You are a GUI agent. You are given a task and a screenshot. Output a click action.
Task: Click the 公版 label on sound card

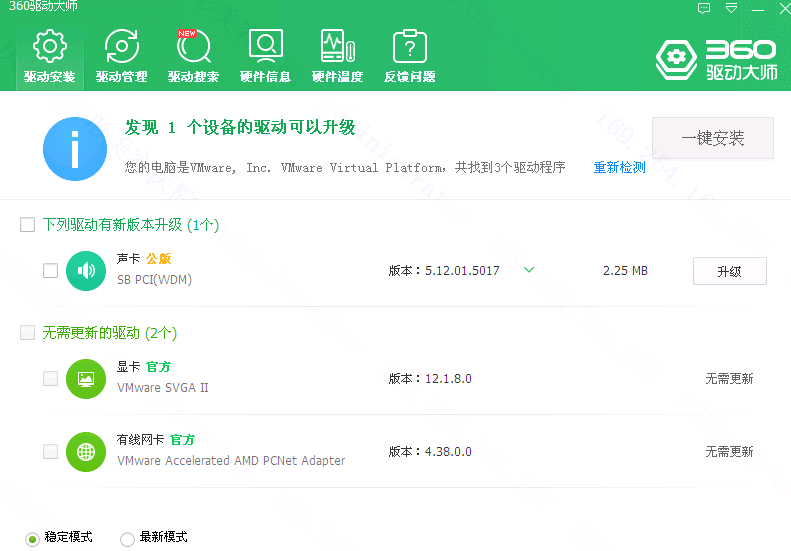[158, 259]
